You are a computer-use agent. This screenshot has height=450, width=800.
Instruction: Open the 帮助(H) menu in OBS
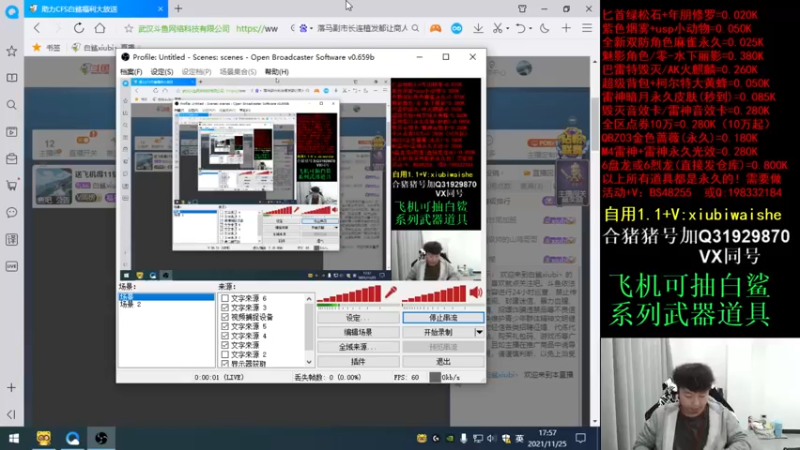pos(277,72)
